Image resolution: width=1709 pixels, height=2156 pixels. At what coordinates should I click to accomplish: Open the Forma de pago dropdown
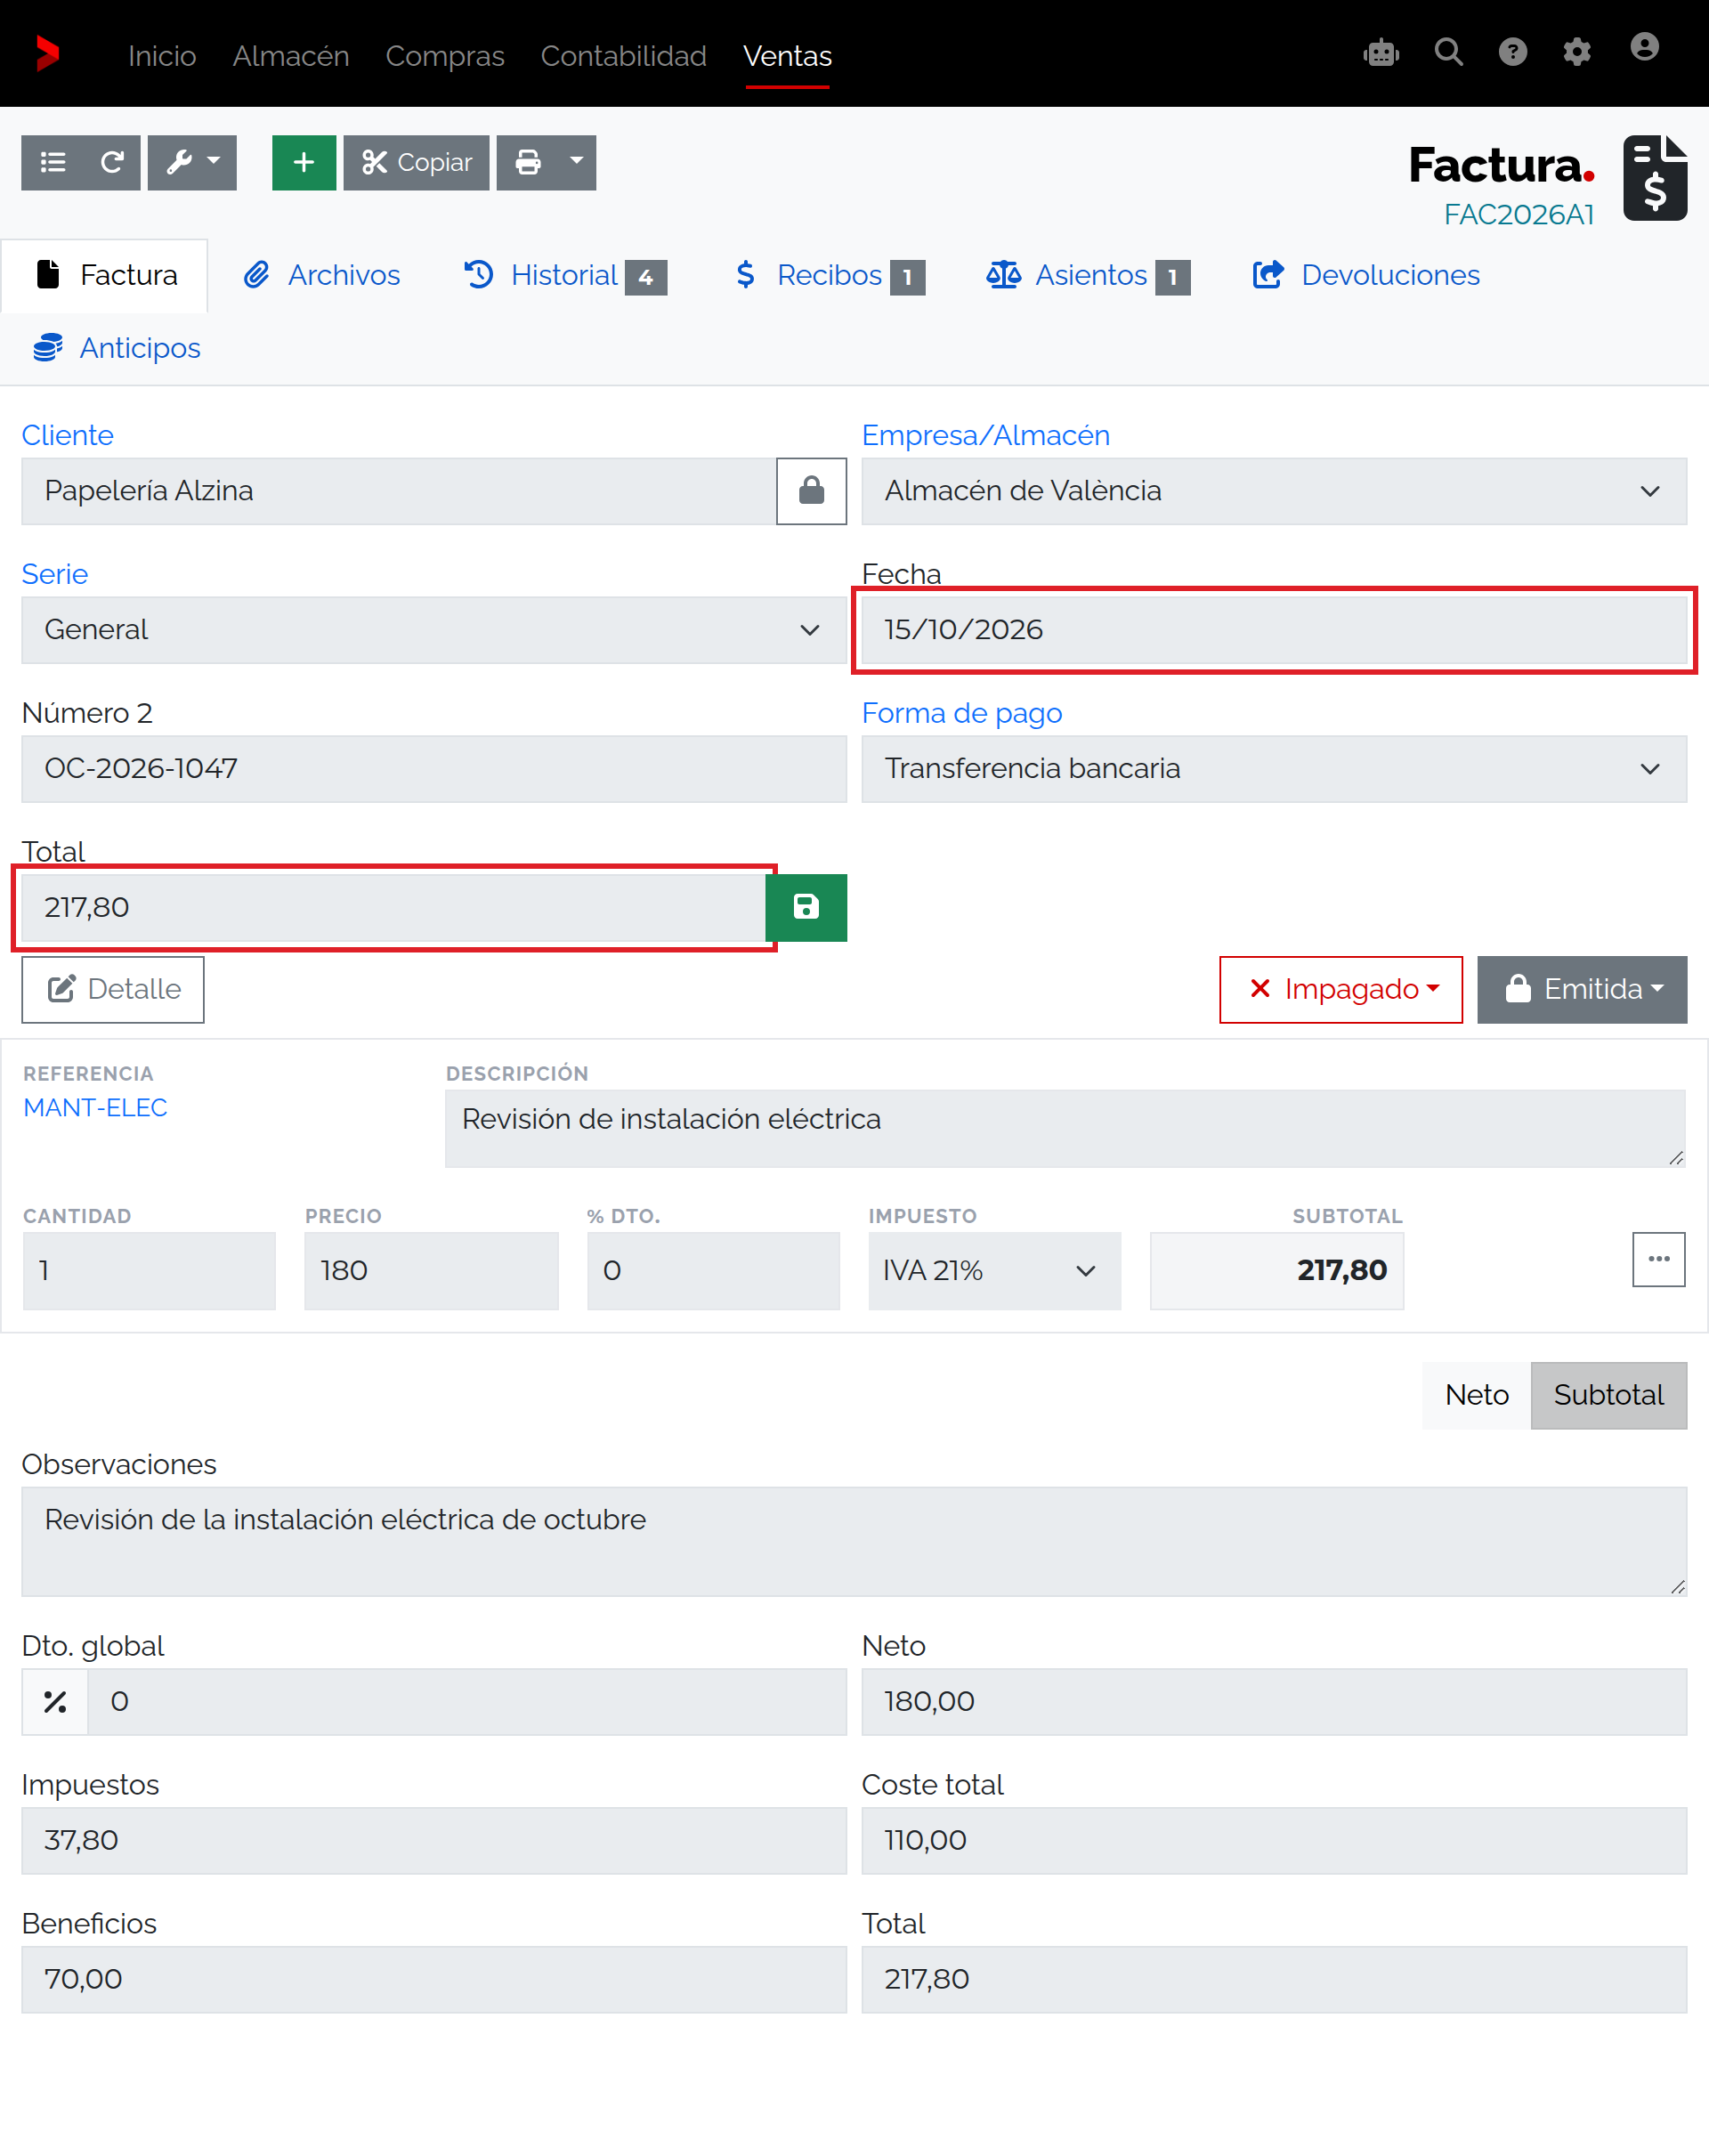click(1274, 769)
